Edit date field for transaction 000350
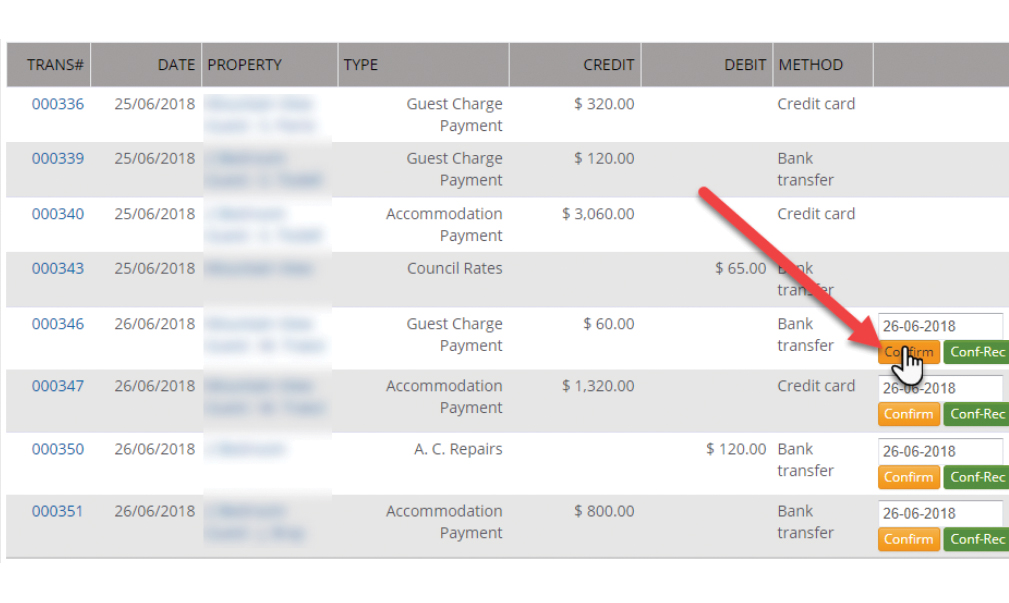The width and height of the screenshot is (1009, 603). (940, 451)
